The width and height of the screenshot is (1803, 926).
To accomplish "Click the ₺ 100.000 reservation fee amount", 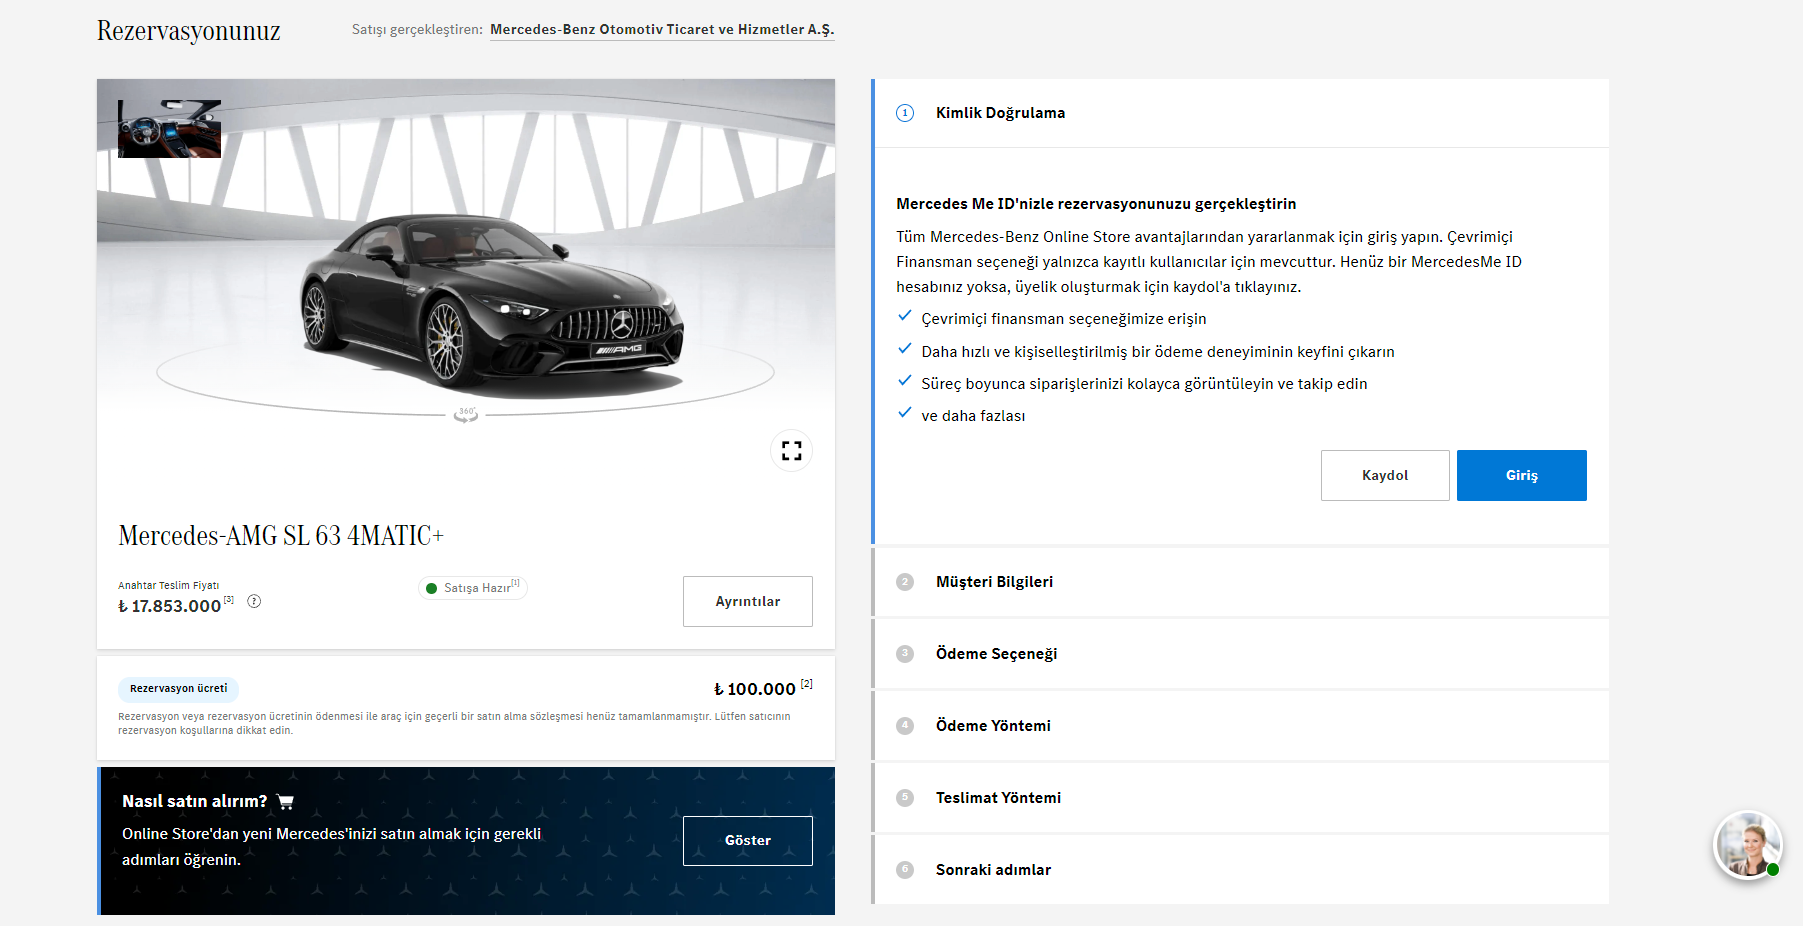I will tap(755, 689).
